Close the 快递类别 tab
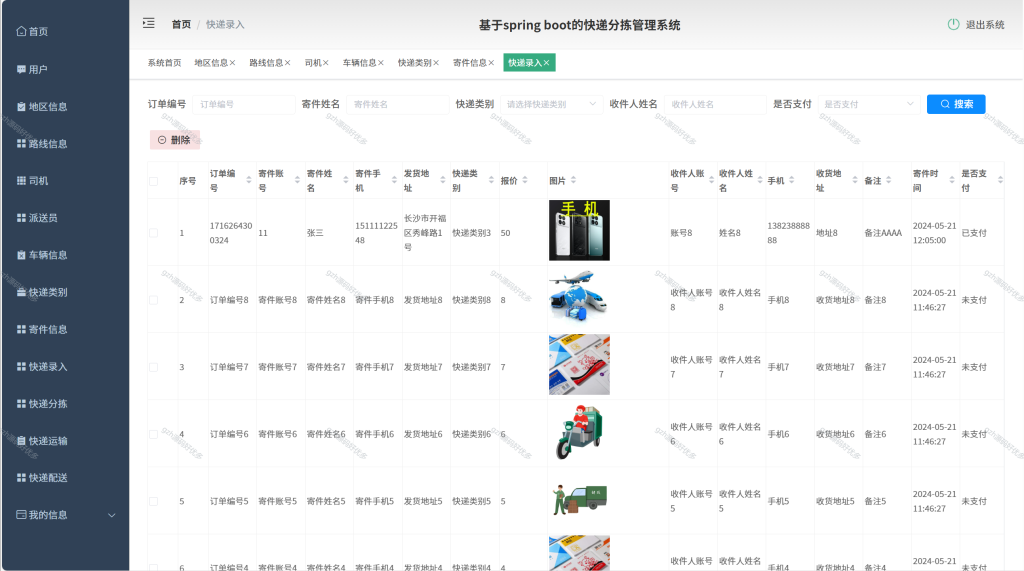The height and width of the screenshot is (571, 1024). 436,63
